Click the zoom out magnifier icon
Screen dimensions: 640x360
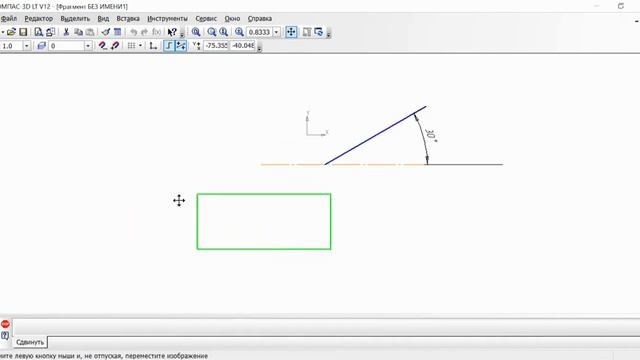[x=211, y=32]
